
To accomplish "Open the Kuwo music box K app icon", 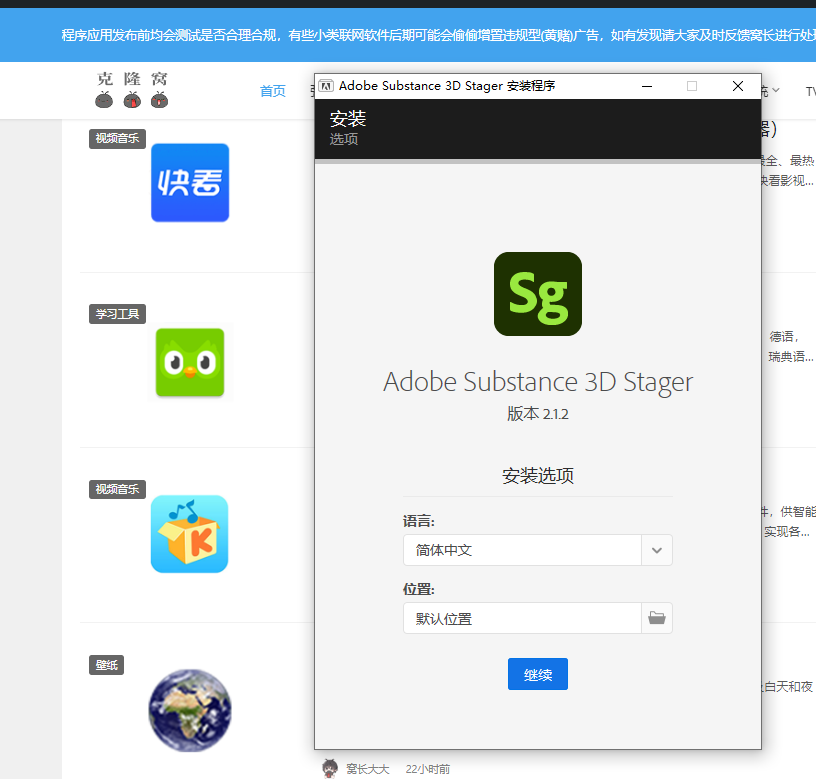I will [189, 534].
